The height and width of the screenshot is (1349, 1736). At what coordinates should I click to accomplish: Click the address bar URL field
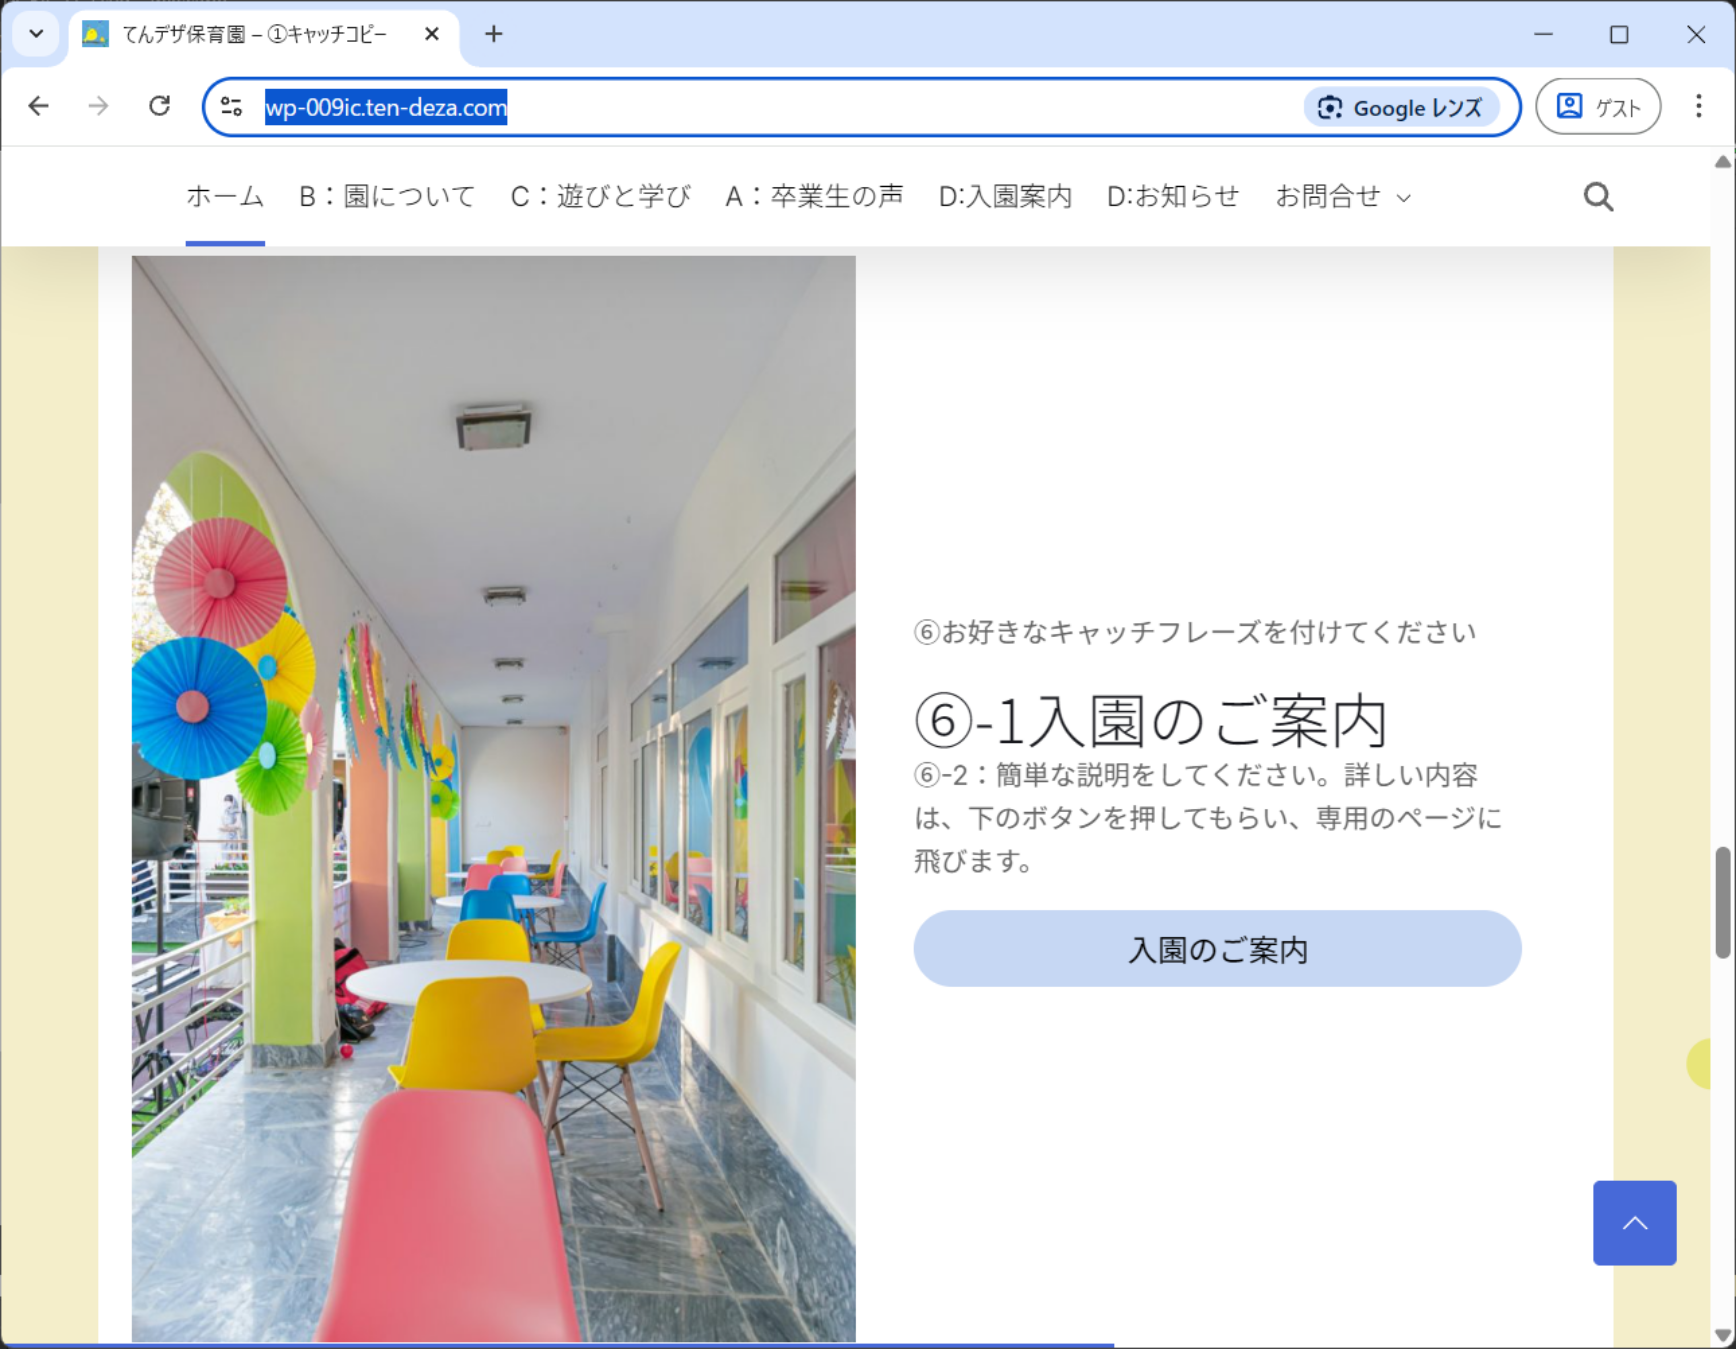click(x=780, y=108)
